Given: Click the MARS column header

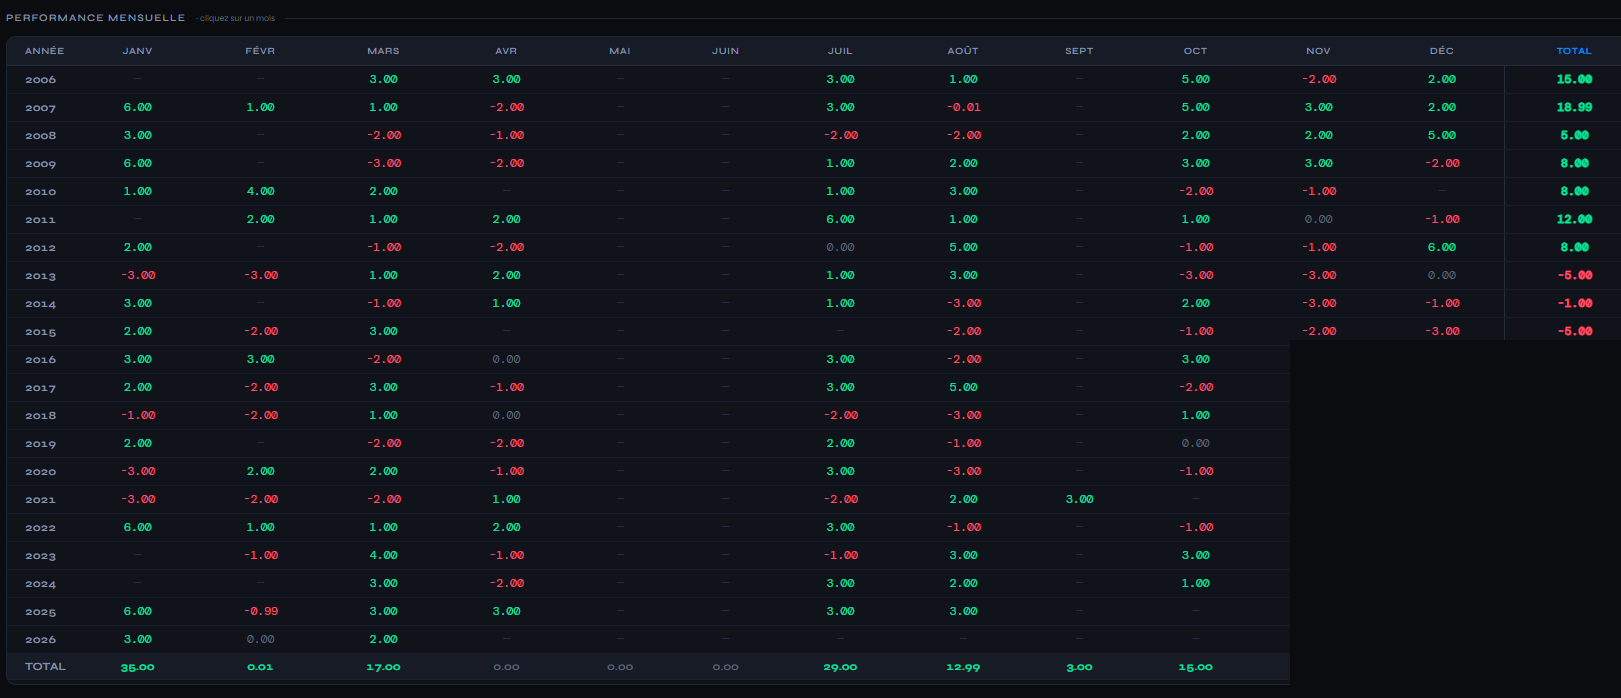Looking at the screenshot, I should pos(383,51).
